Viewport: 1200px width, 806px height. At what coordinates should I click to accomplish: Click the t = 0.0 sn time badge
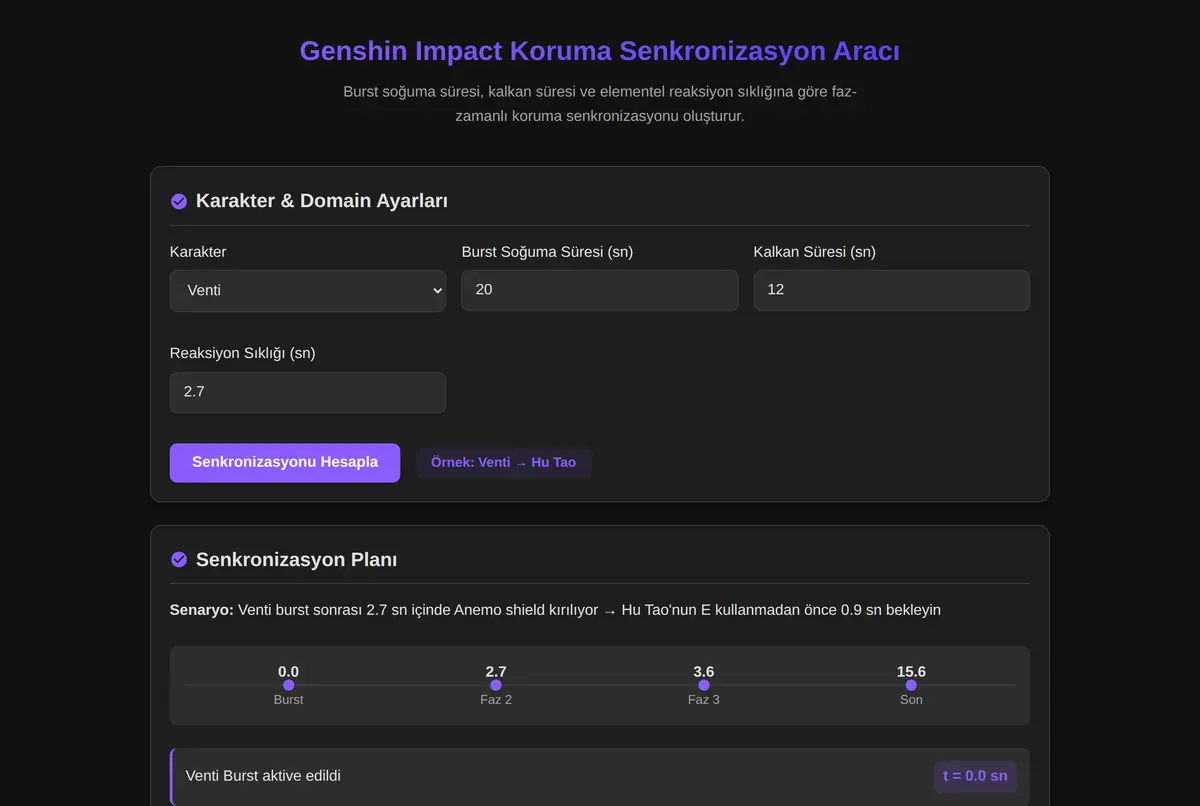pyautogui.click(x=975, y=776)
